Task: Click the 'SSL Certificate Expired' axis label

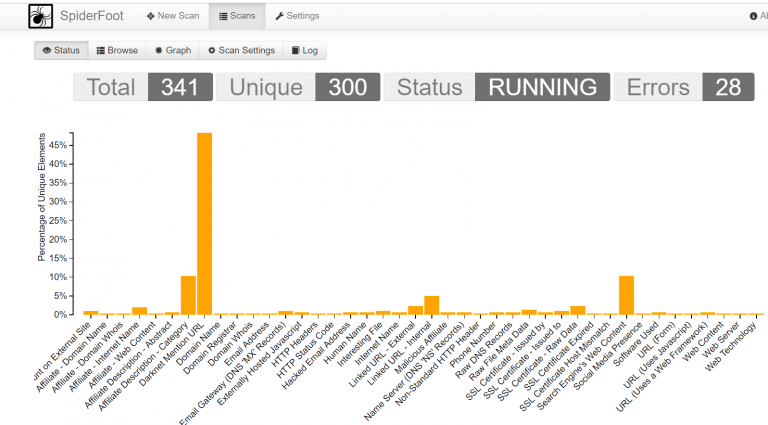Action: click(558, 356)
